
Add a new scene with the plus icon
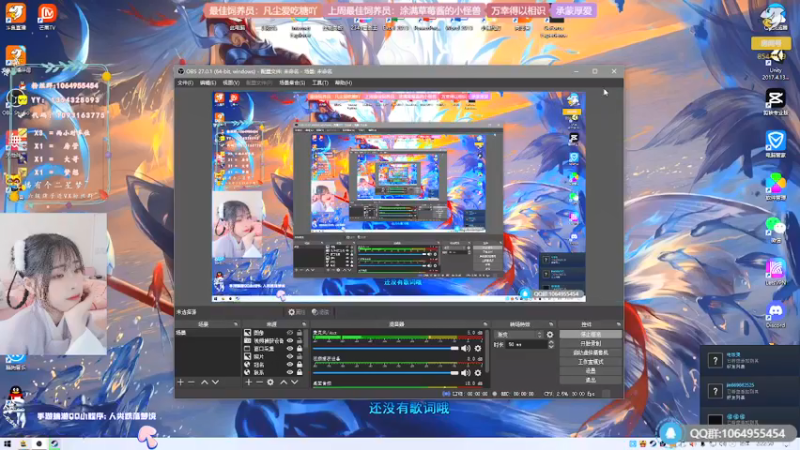[x=181, y=382]
